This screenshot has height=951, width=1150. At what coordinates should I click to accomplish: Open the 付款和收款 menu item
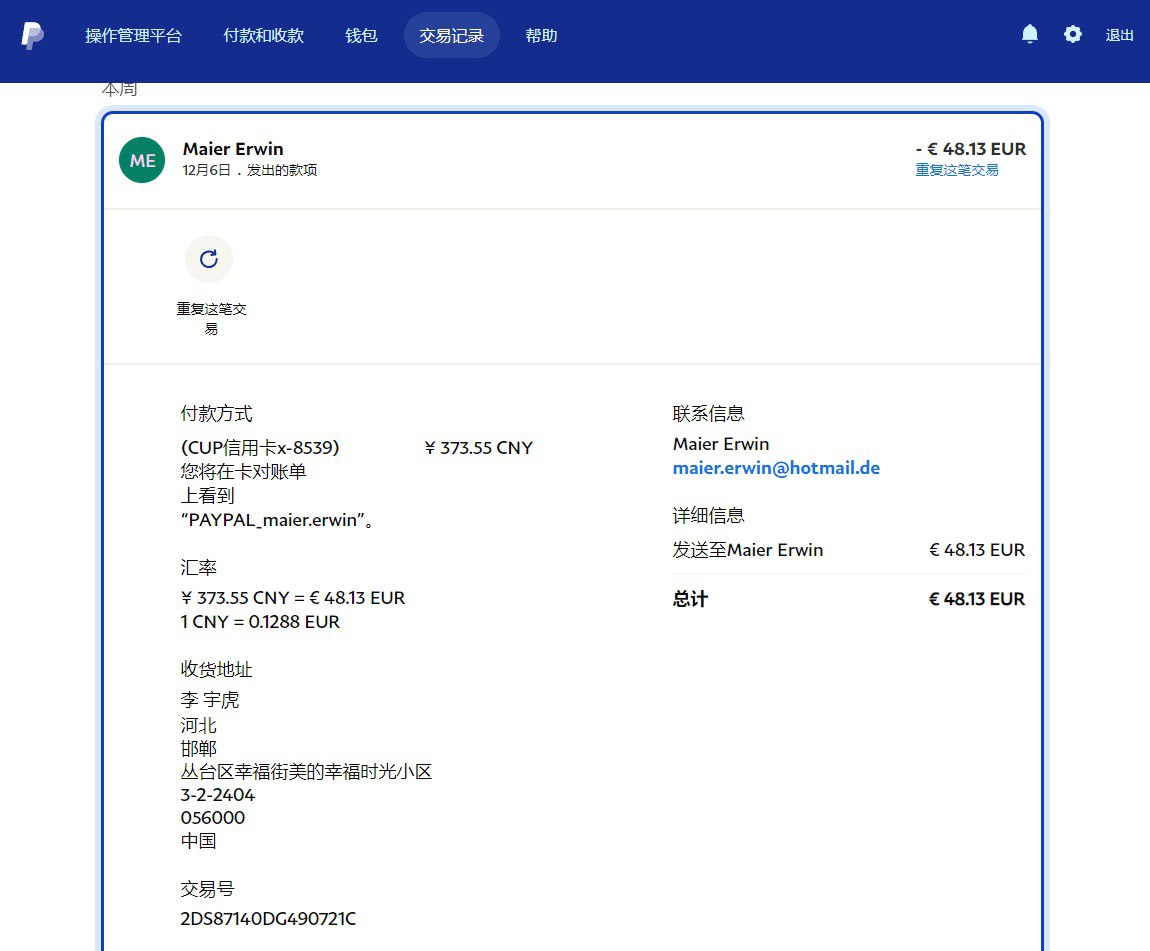(x=263, y=36)
